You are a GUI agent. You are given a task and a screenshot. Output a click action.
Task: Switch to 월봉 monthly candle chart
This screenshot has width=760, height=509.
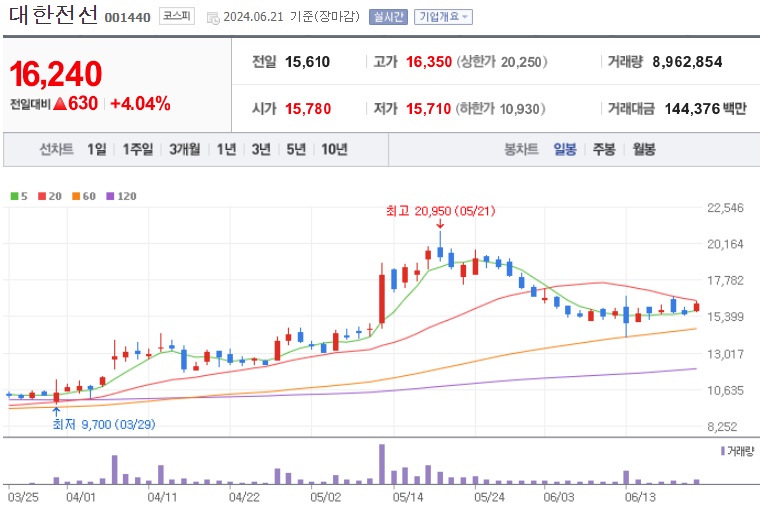[x=644, y=149]
